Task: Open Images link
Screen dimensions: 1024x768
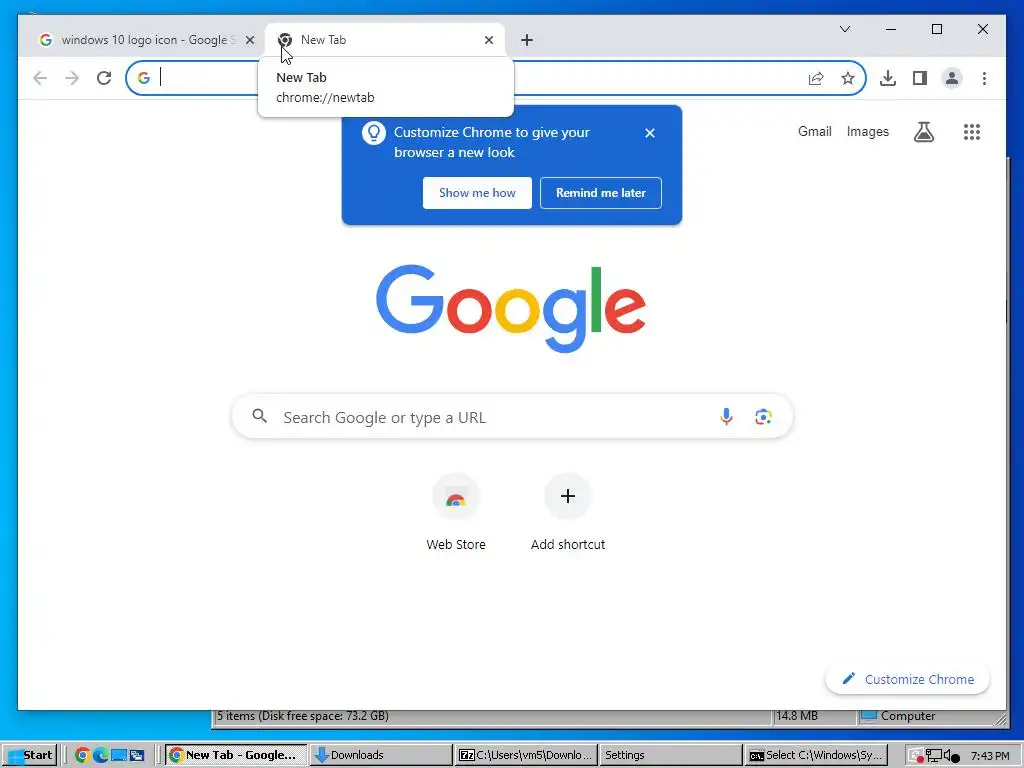Action: 867,131
